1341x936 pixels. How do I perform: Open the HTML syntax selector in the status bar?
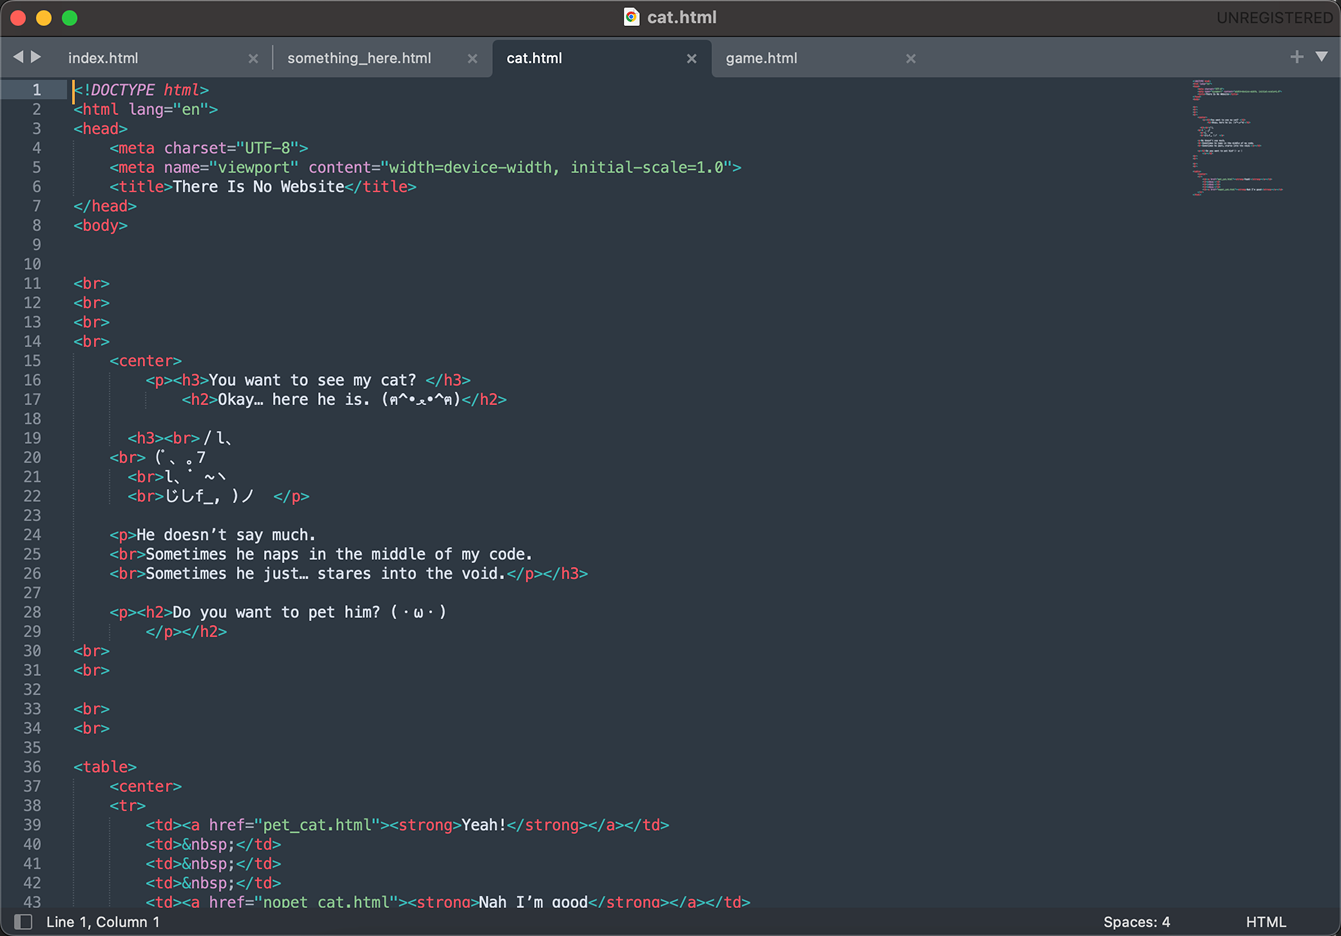tap(1266, 922)
